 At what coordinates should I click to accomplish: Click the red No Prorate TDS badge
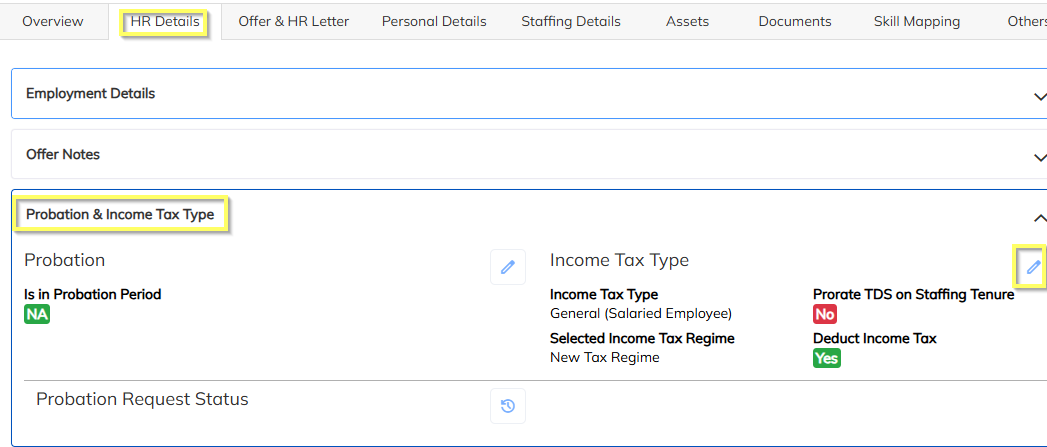pos(825,314)
